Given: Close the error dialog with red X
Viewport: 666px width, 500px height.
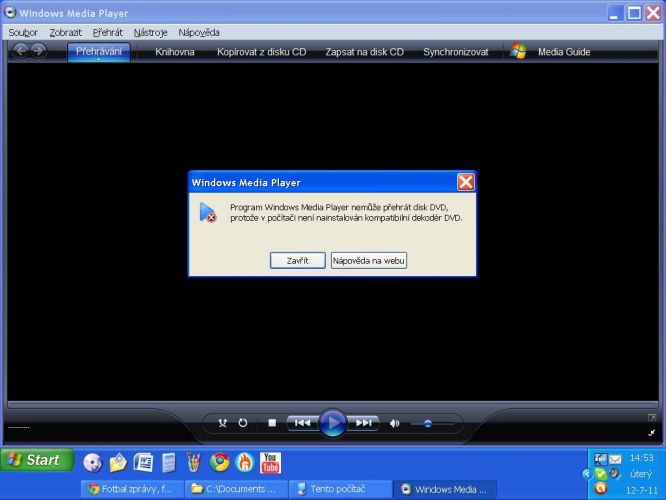Looking at the screenshot, I should point(466,182).
